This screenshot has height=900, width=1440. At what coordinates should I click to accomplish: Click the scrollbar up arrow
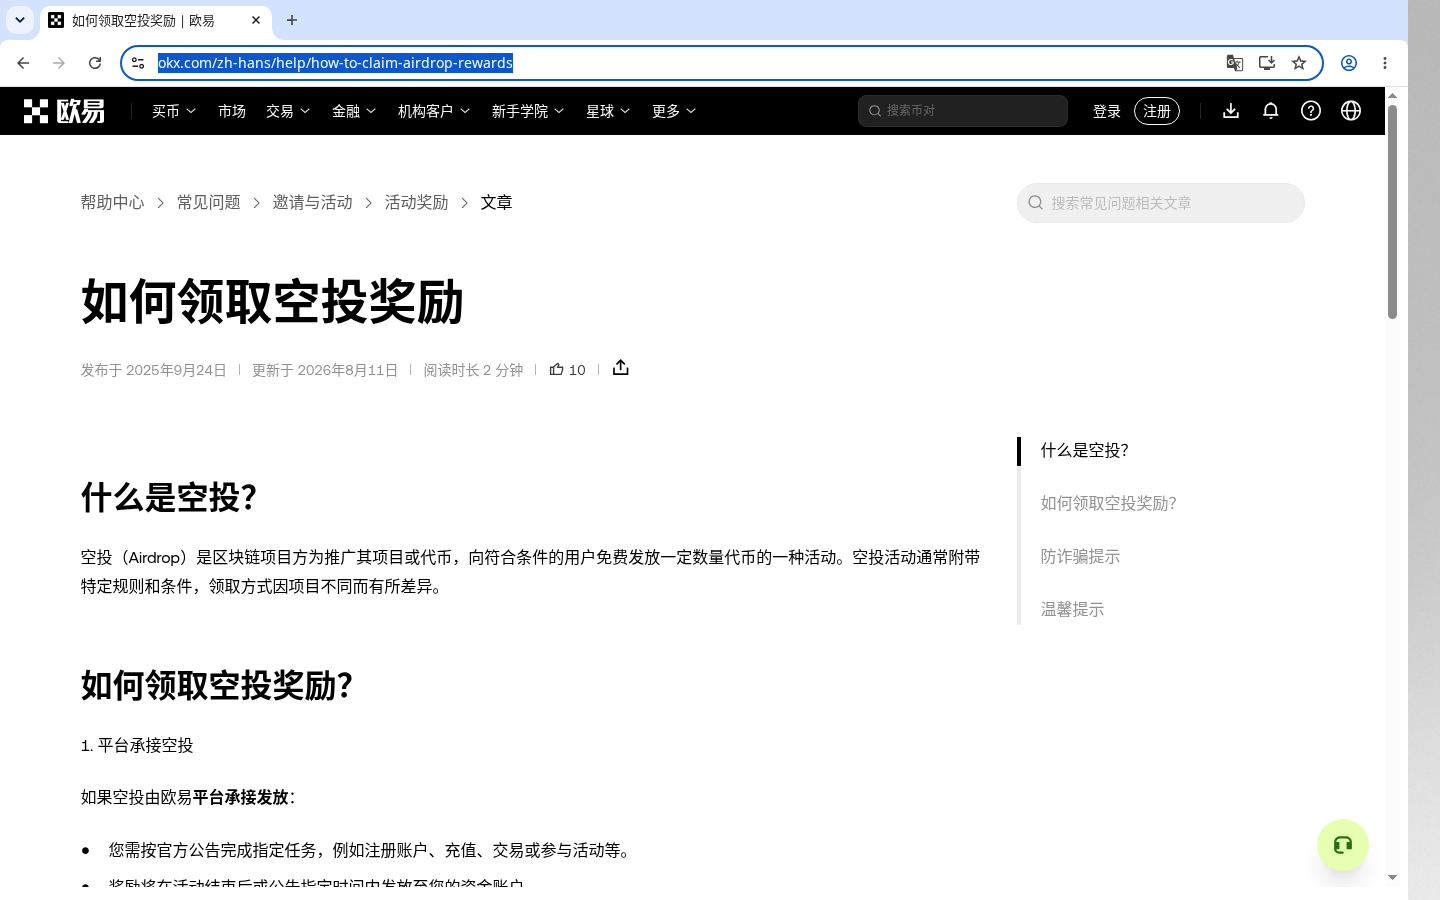click(1392, 95)
